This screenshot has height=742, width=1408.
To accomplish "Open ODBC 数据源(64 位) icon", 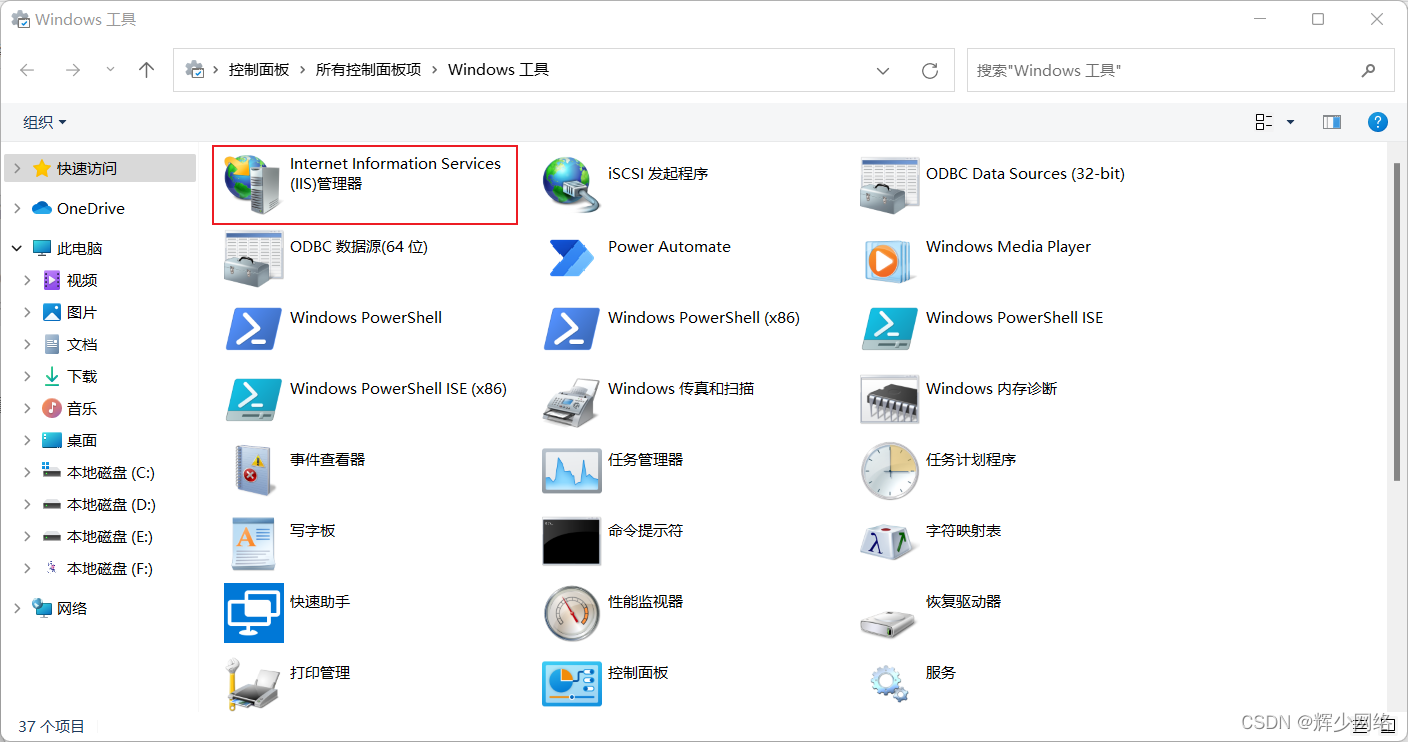I will [254, 258].
